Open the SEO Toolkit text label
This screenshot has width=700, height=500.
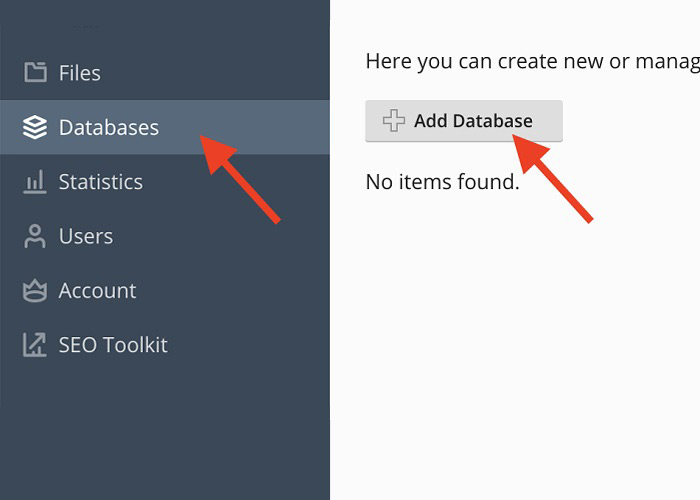click(113, 346)
